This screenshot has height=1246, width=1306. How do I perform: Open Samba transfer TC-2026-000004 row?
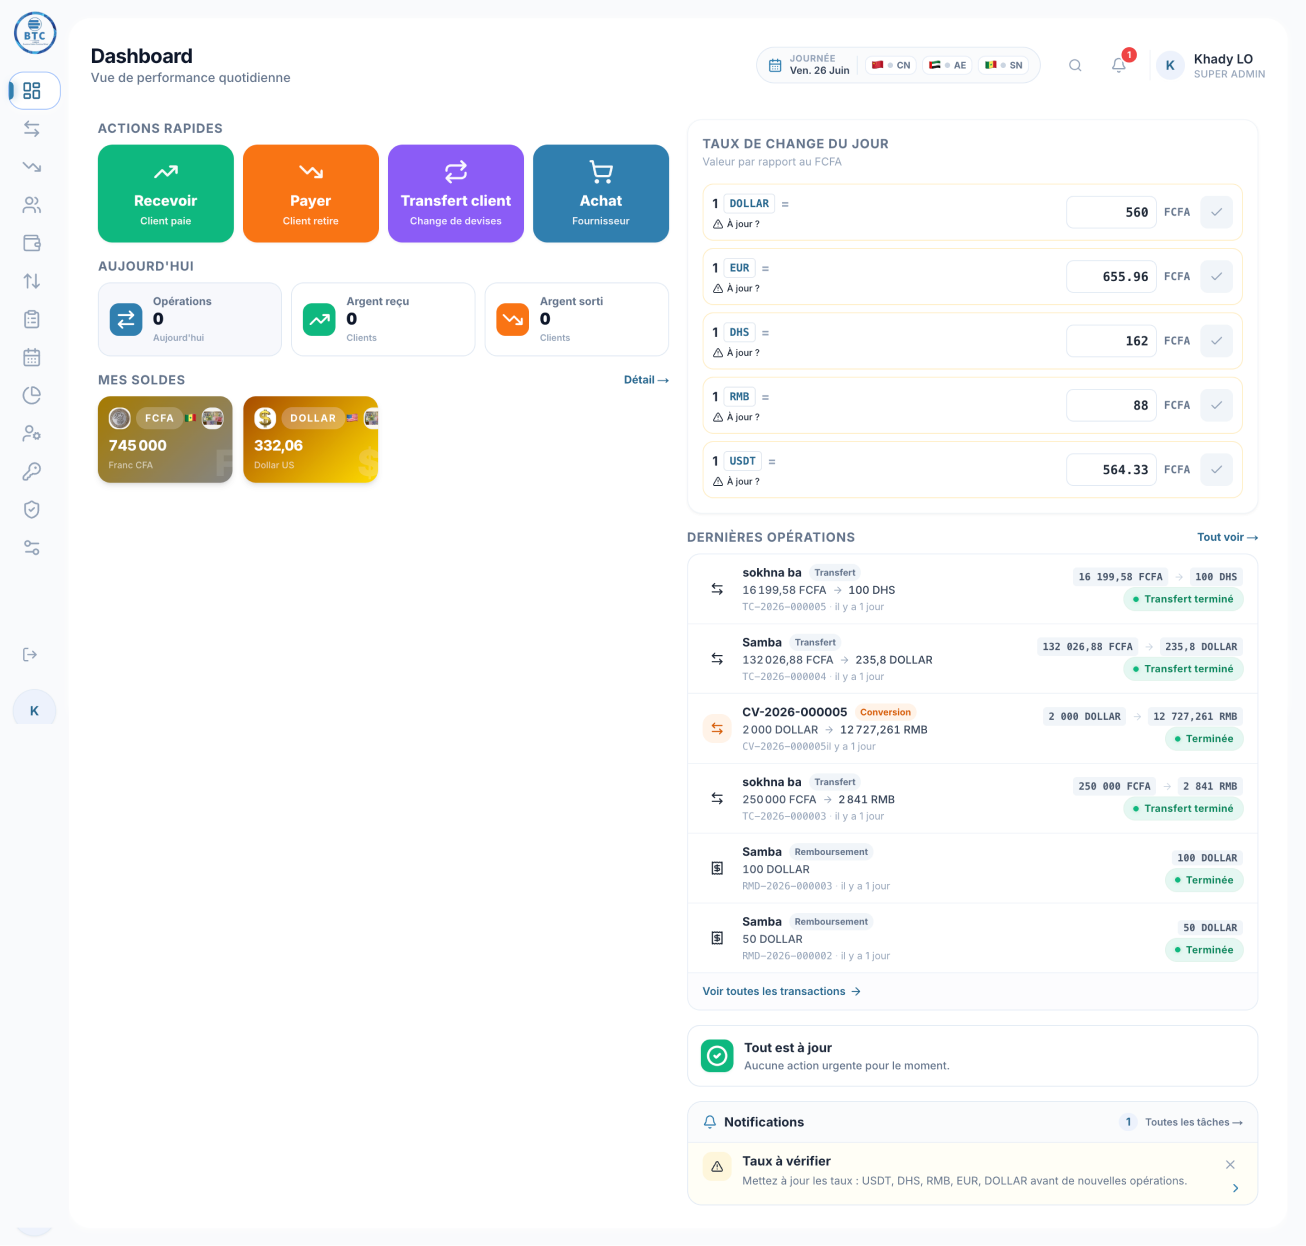tap(972, 659)
